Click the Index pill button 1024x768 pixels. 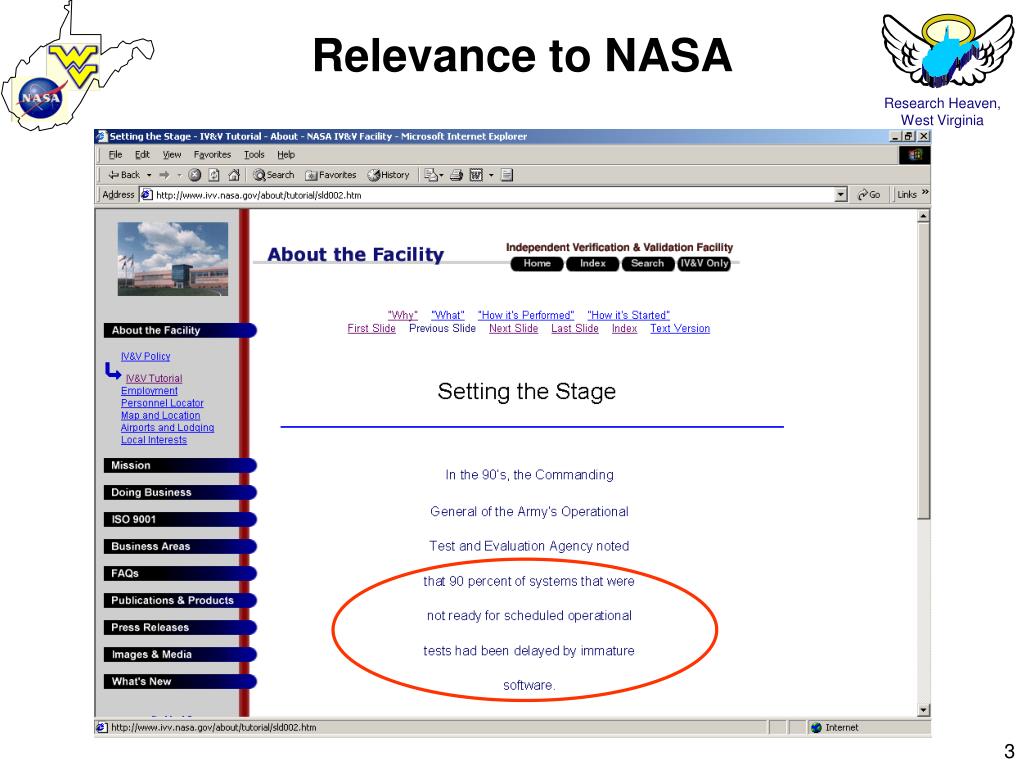pos(592,264)
